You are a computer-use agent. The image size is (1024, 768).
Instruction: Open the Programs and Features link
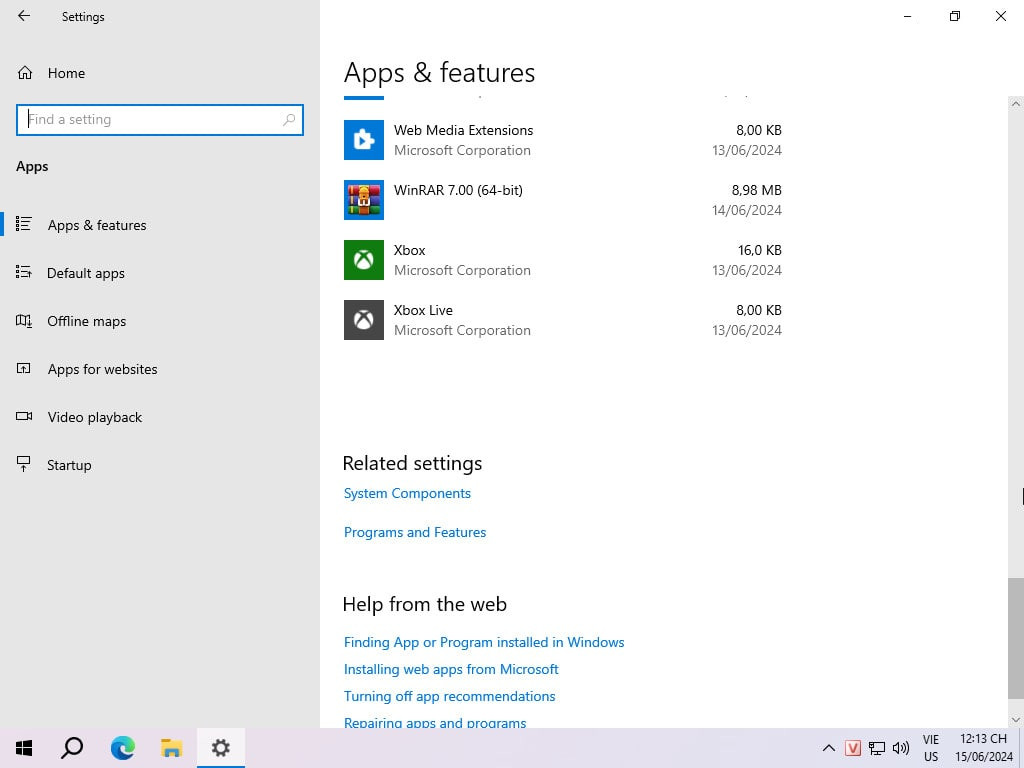(415, 532)
